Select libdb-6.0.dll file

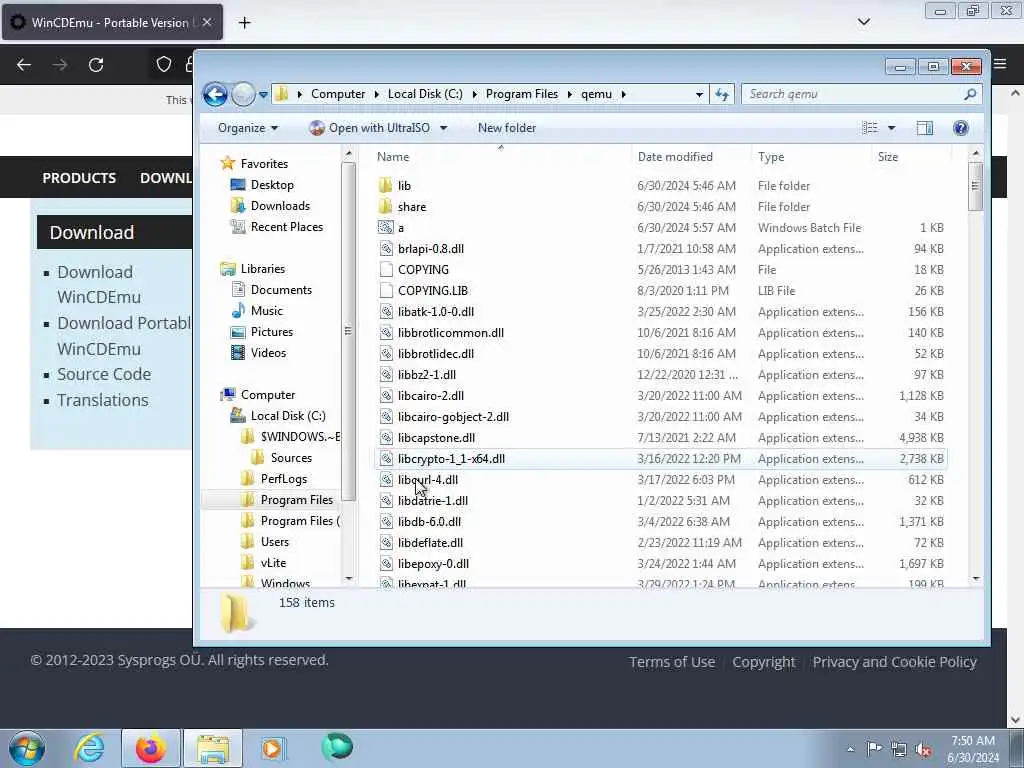point(430,522)
